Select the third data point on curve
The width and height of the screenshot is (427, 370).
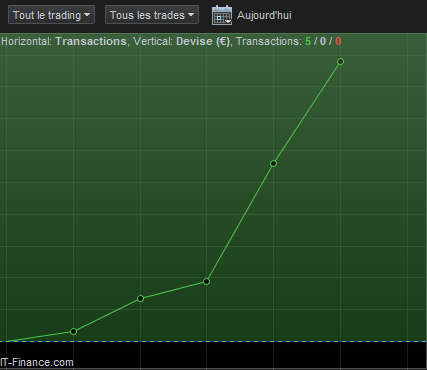pyautogui.click(x=206, y=282)
